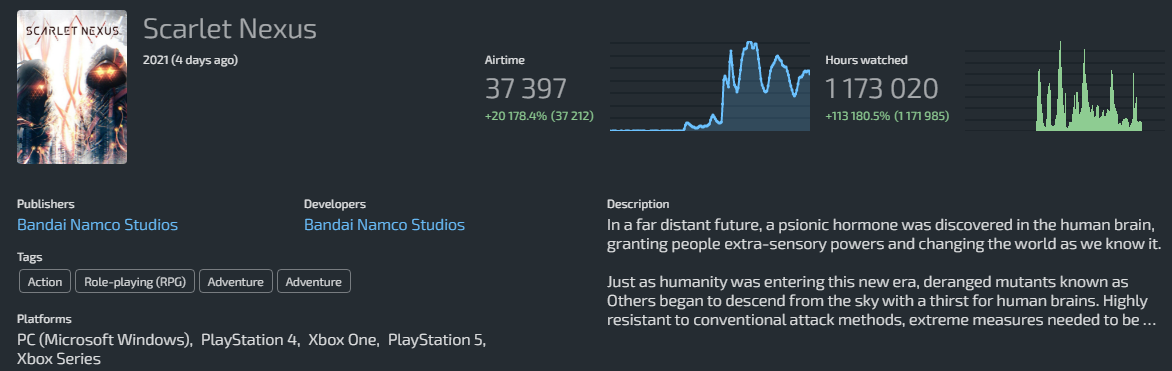Select the Action tag
This screenshot has width=1172, height=371.
(45, 282)
